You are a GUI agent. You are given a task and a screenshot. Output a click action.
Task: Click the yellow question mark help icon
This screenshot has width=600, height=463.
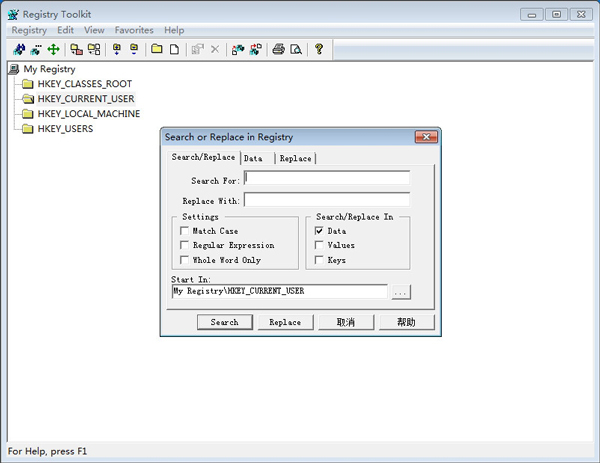319,49
